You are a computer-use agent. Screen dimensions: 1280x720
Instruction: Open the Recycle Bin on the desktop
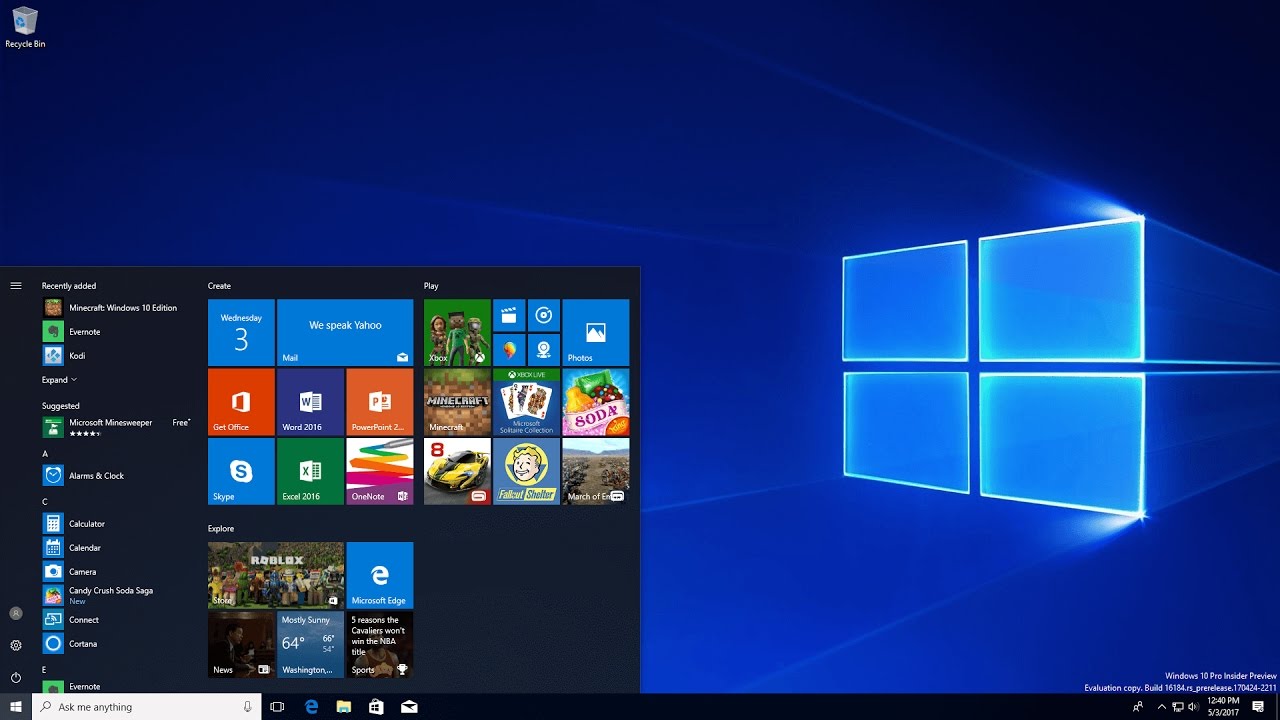click(25, 27)
